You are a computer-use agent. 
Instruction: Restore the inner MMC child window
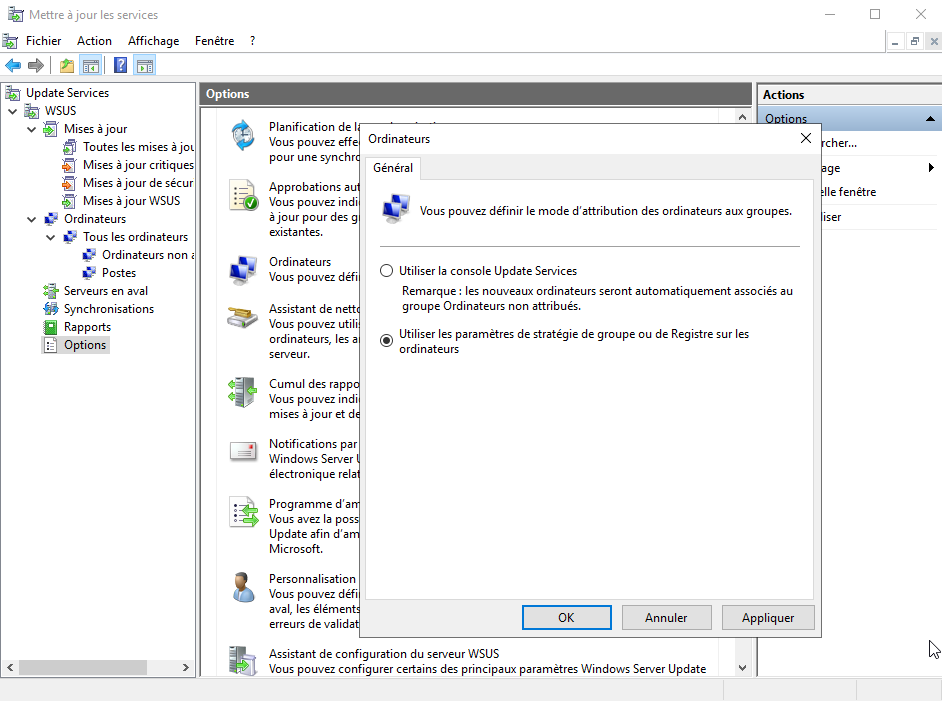pyautogui.click(x=914, y=41)
